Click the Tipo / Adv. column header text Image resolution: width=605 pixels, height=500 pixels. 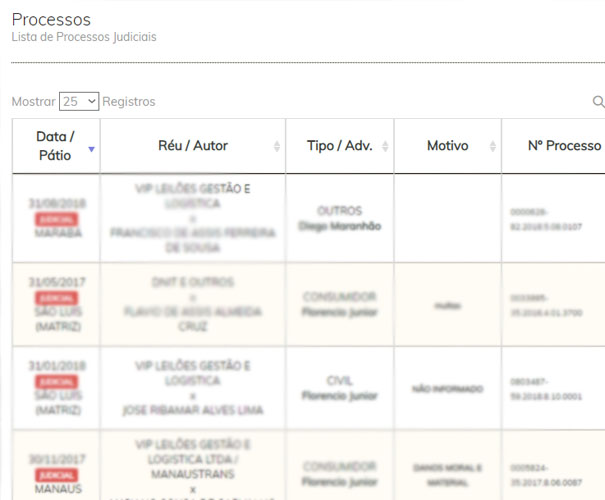coord(339,146)
